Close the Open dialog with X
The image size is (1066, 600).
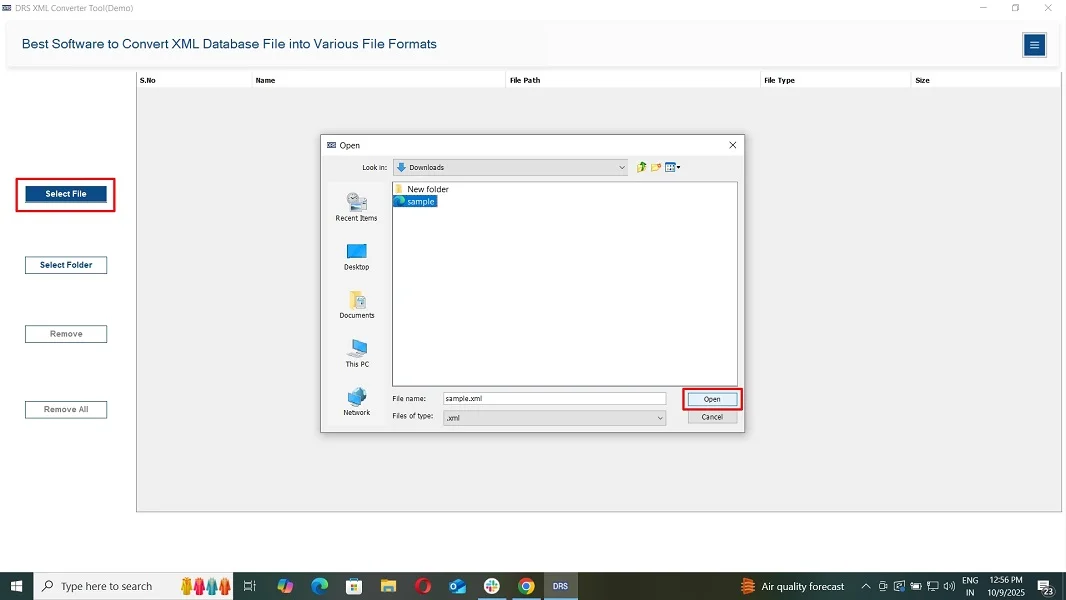click(x=732, y=145)
